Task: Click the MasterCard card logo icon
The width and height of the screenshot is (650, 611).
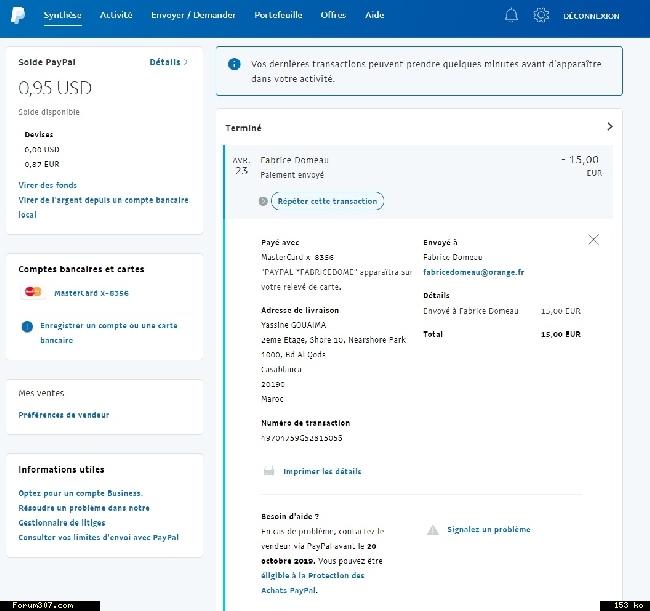Action: coord(33,292)
